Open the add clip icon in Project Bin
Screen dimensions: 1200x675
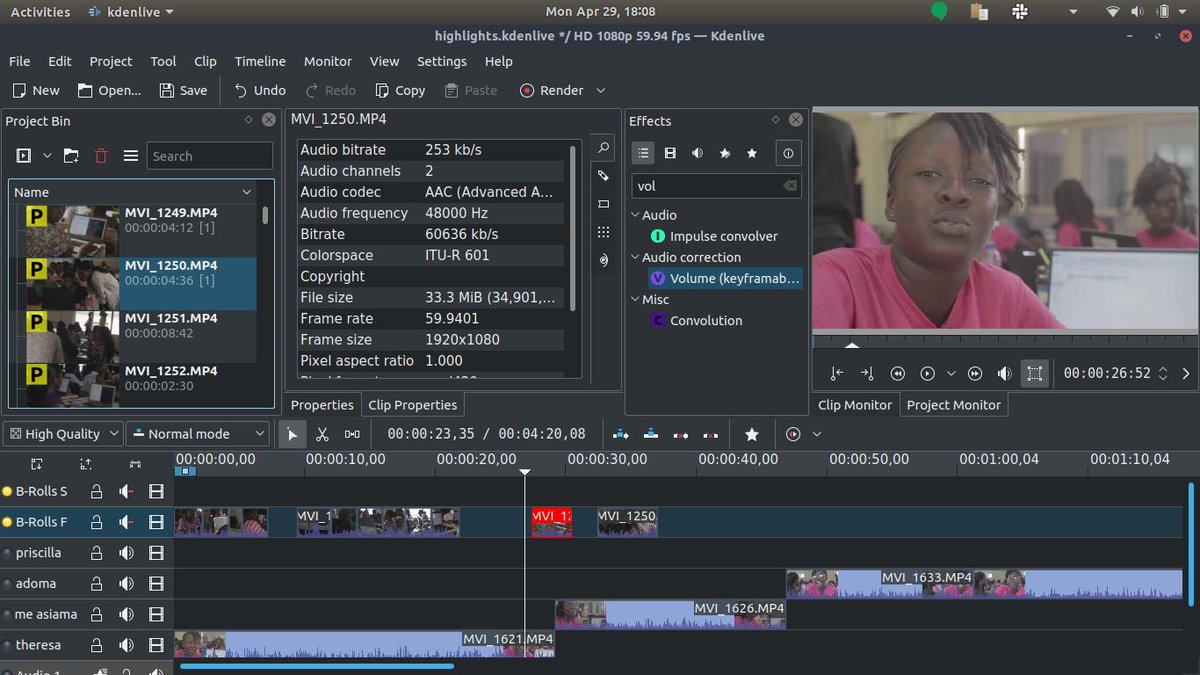tap(23, 156)
